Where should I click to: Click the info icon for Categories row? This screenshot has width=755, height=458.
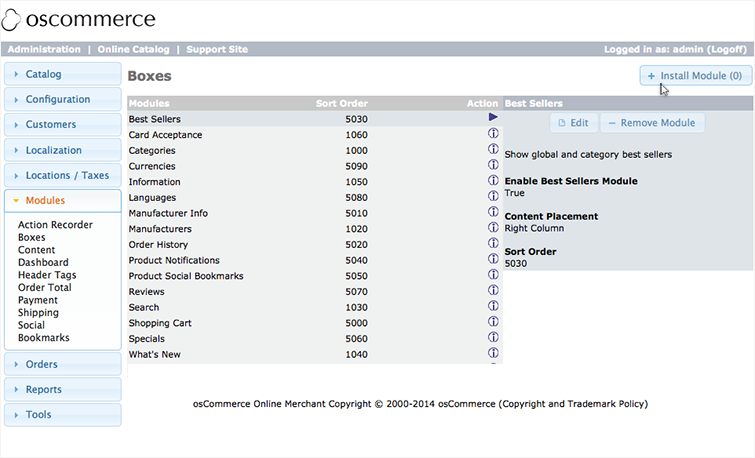pyautogui.click(x=493, y=149)
